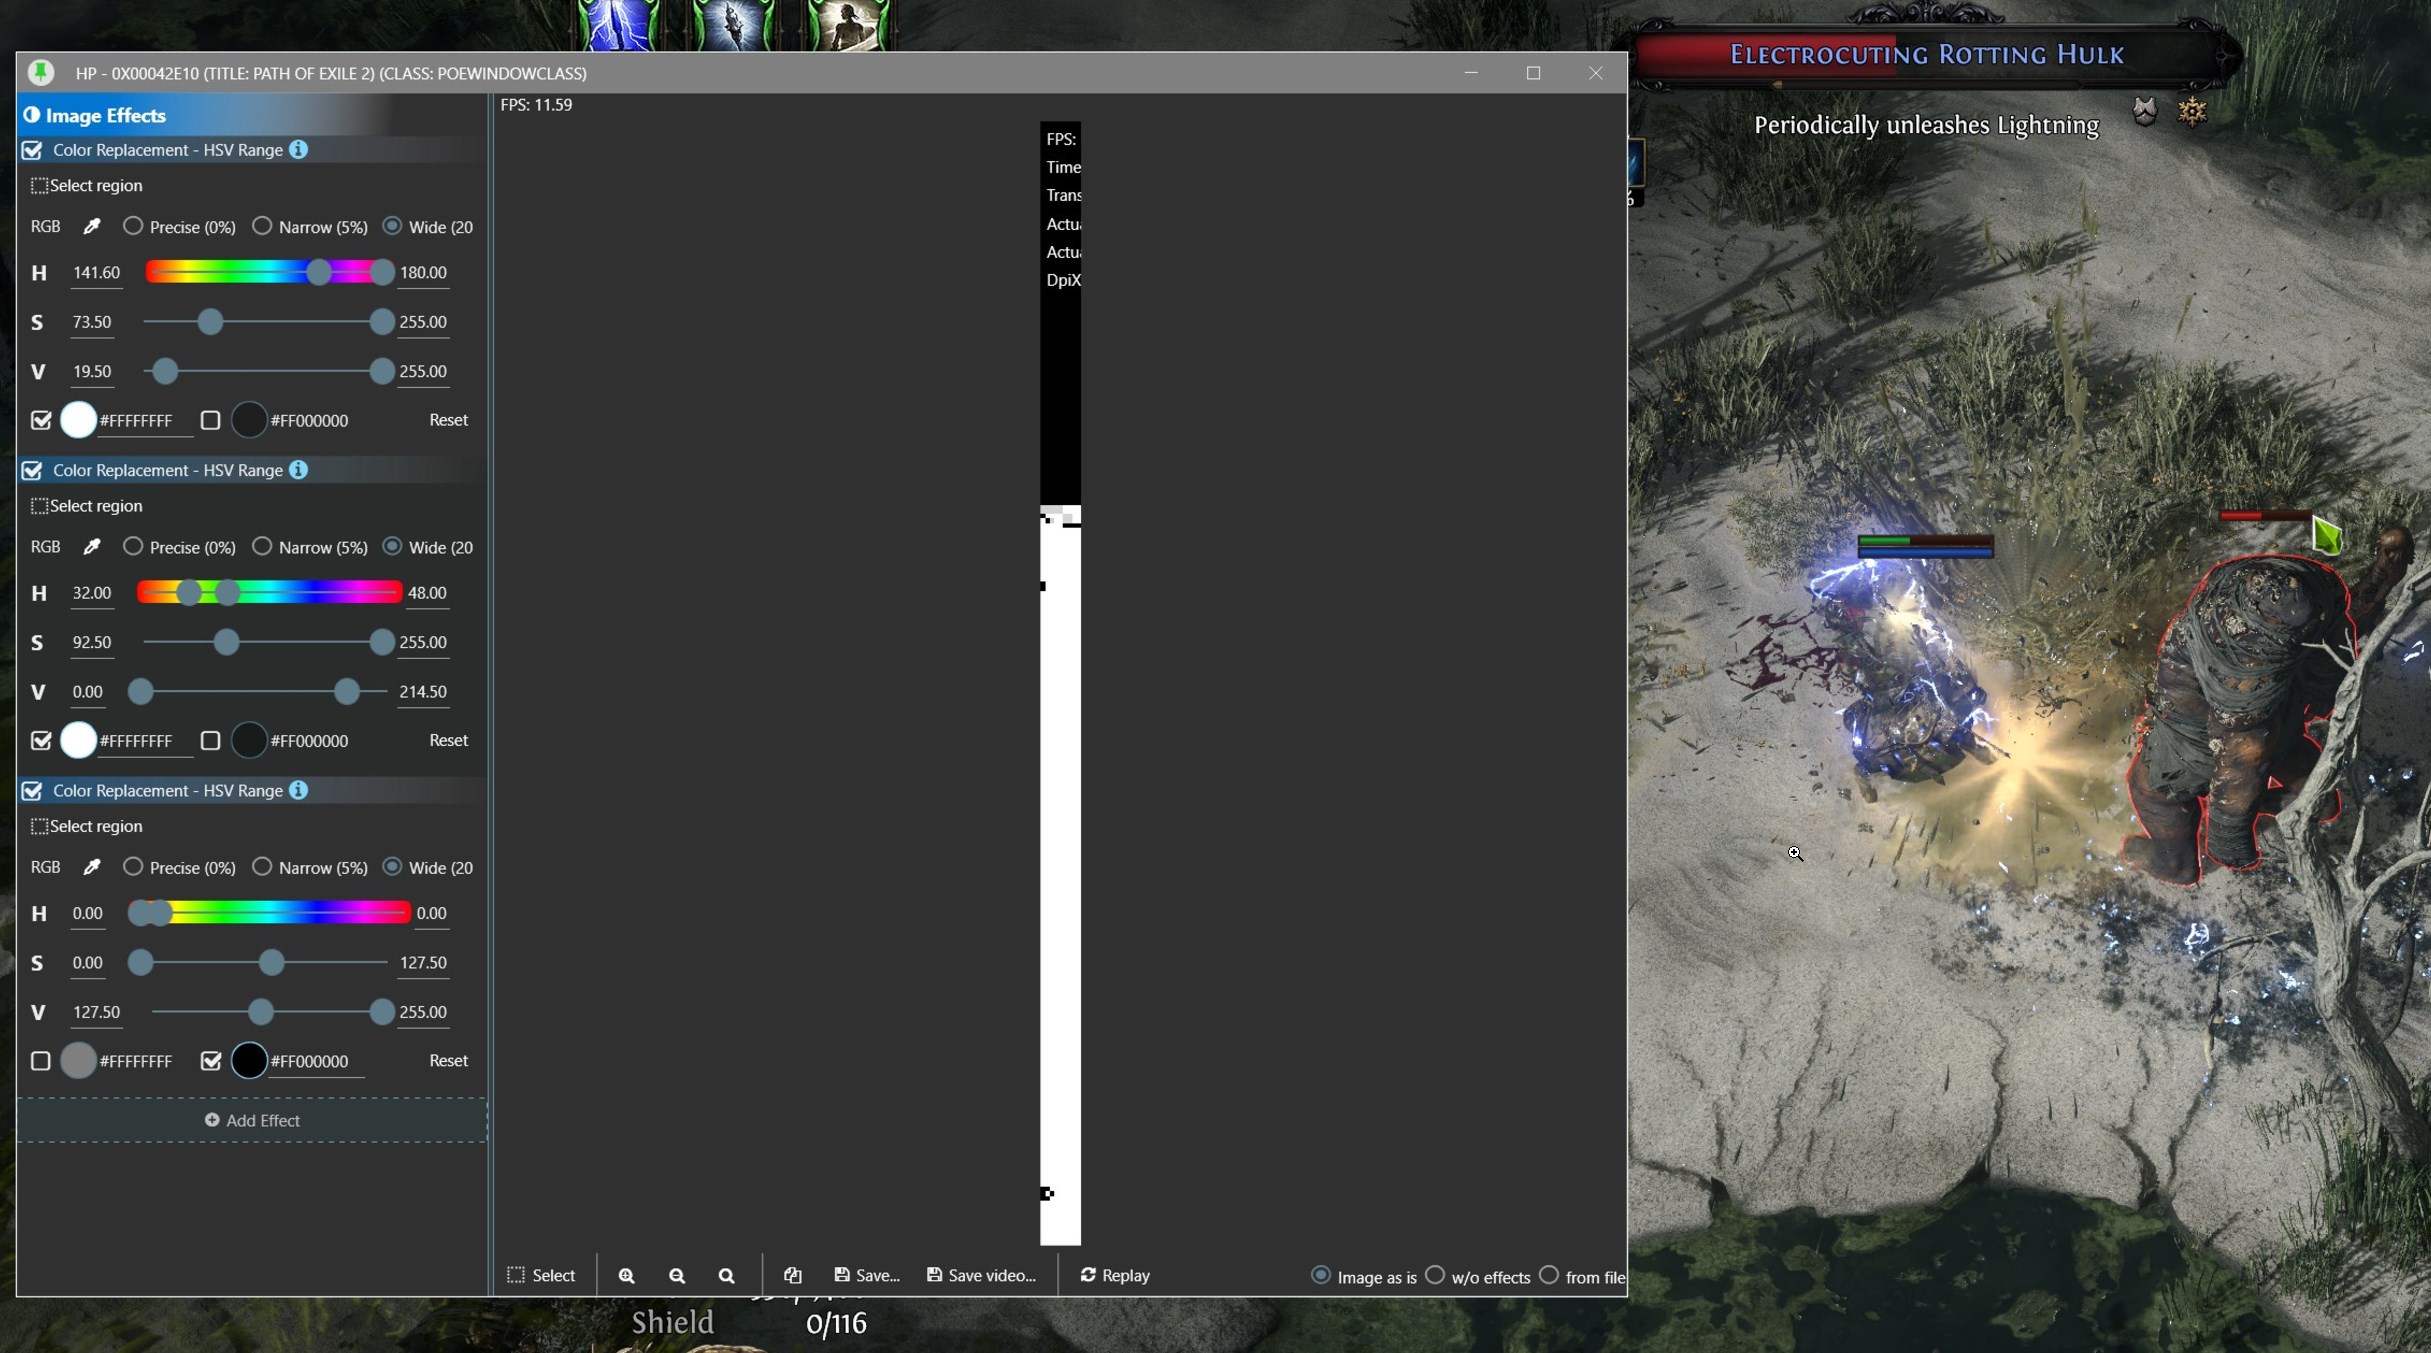2431x1353 pixels.
Task: Click Select region in the second effect
Action: (x=87, y=506)
